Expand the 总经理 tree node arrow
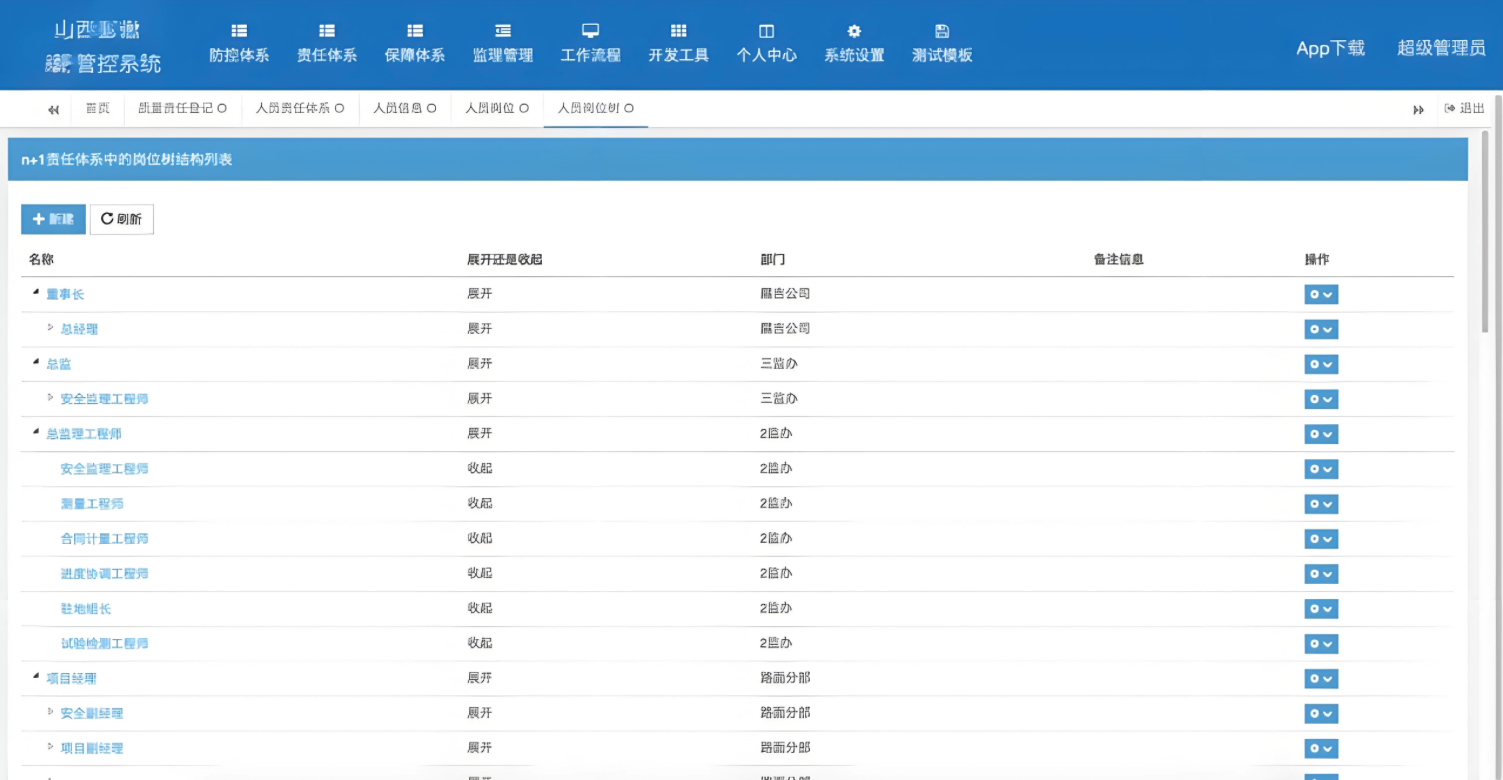1503x780 pixels. pos(51,327)
